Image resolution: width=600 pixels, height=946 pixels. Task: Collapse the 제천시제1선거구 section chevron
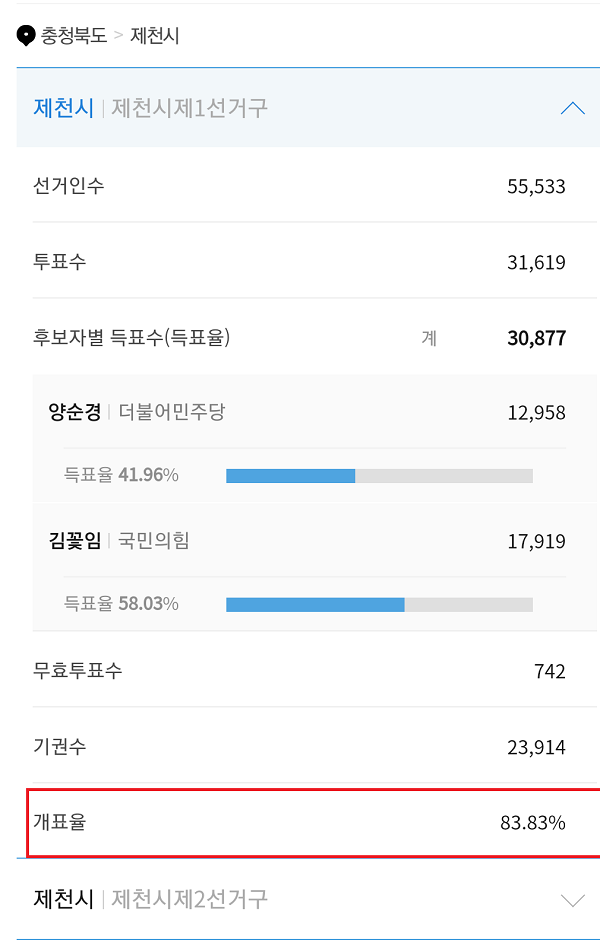click(572, 109)
